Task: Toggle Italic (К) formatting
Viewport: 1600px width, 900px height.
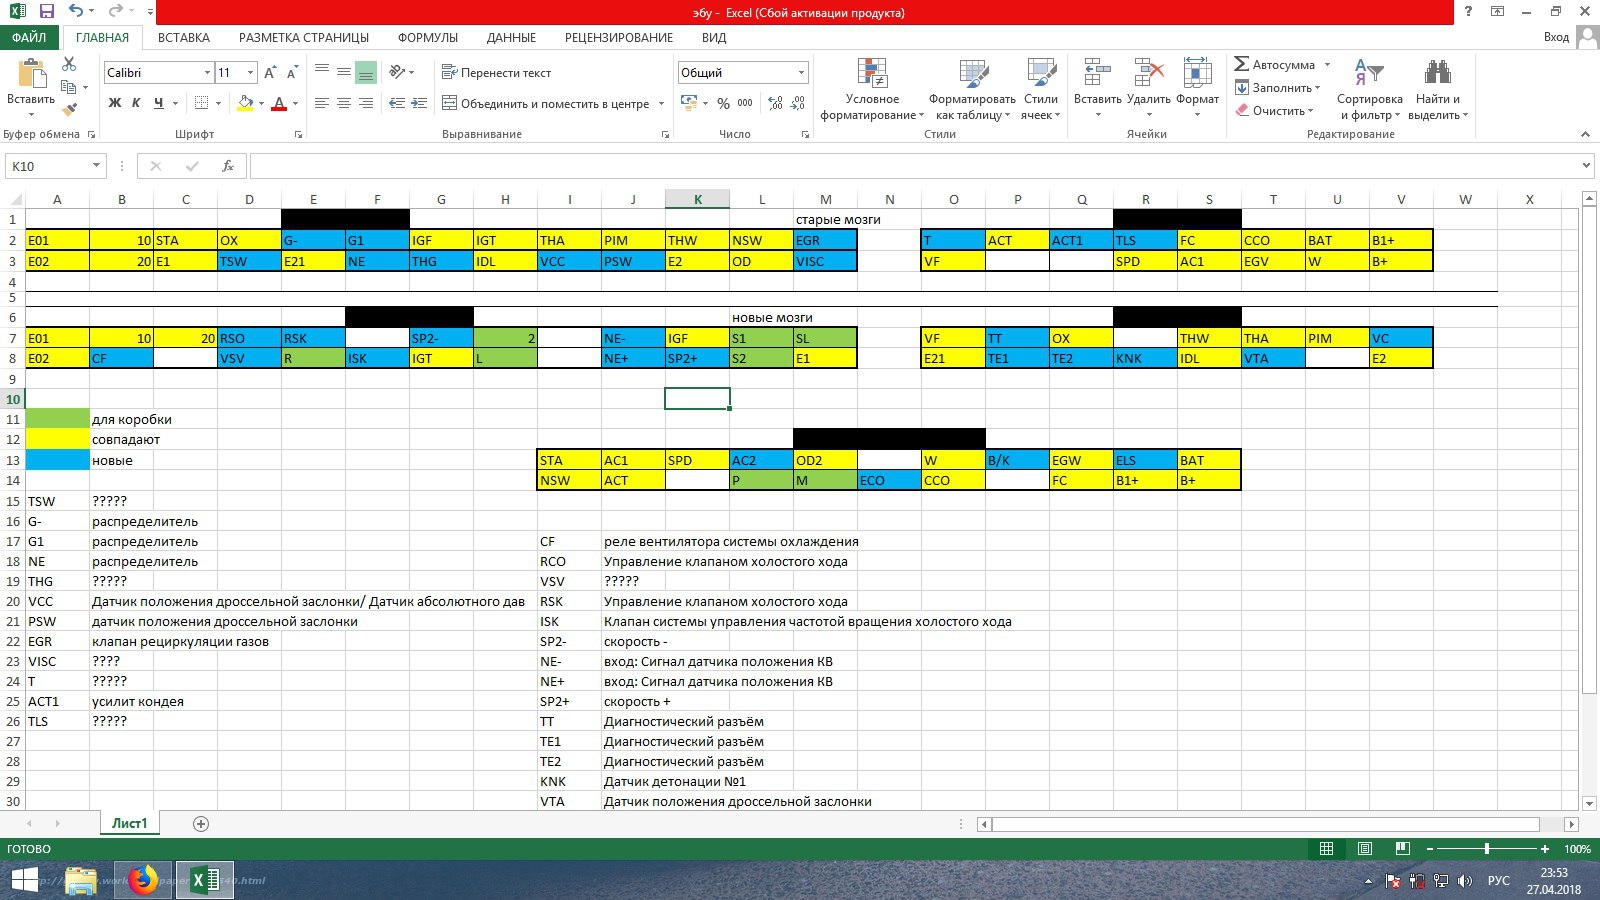Action: pos(136,103)
